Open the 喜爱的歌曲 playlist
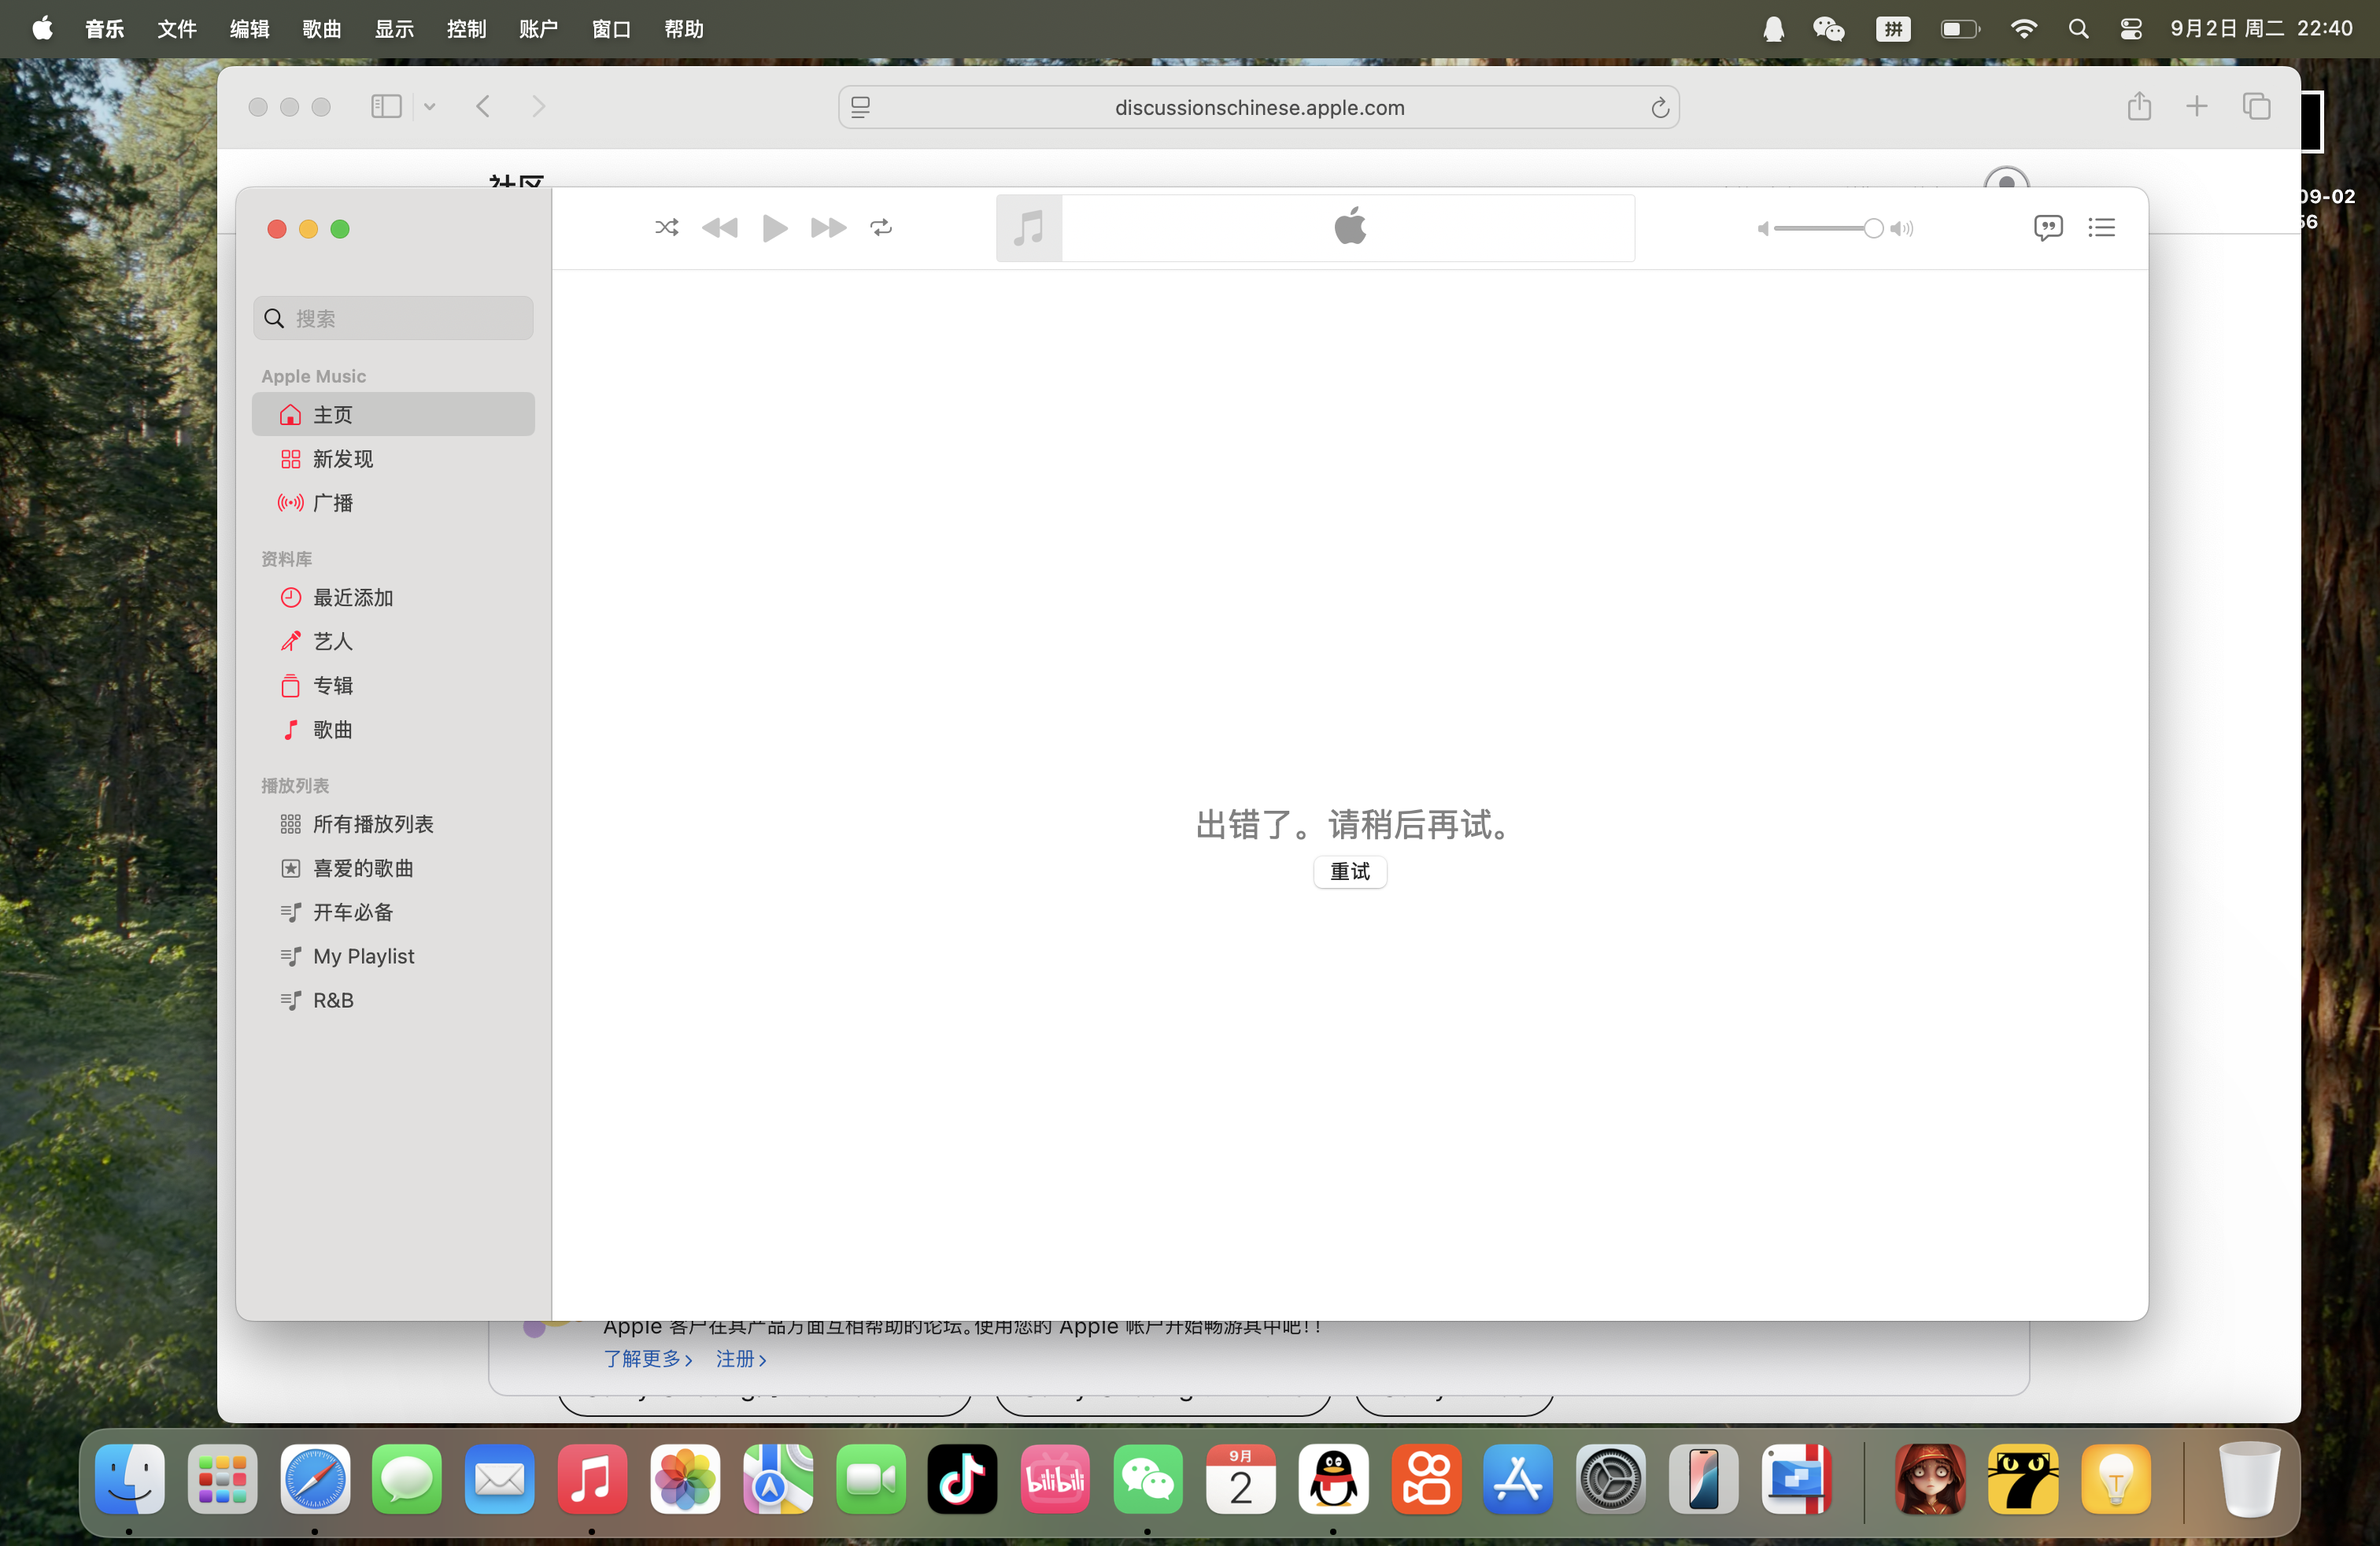This screenshot has width=2380, height=1546. tap(362, 868)
